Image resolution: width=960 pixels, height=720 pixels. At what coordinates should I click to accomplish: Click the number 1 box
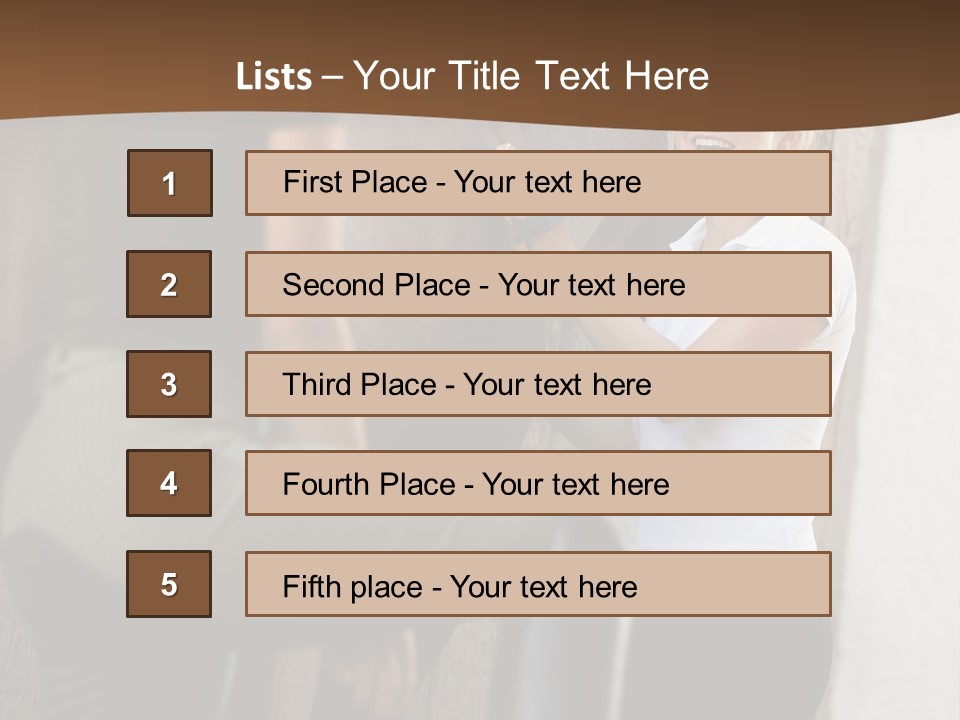tap(170, 183)
